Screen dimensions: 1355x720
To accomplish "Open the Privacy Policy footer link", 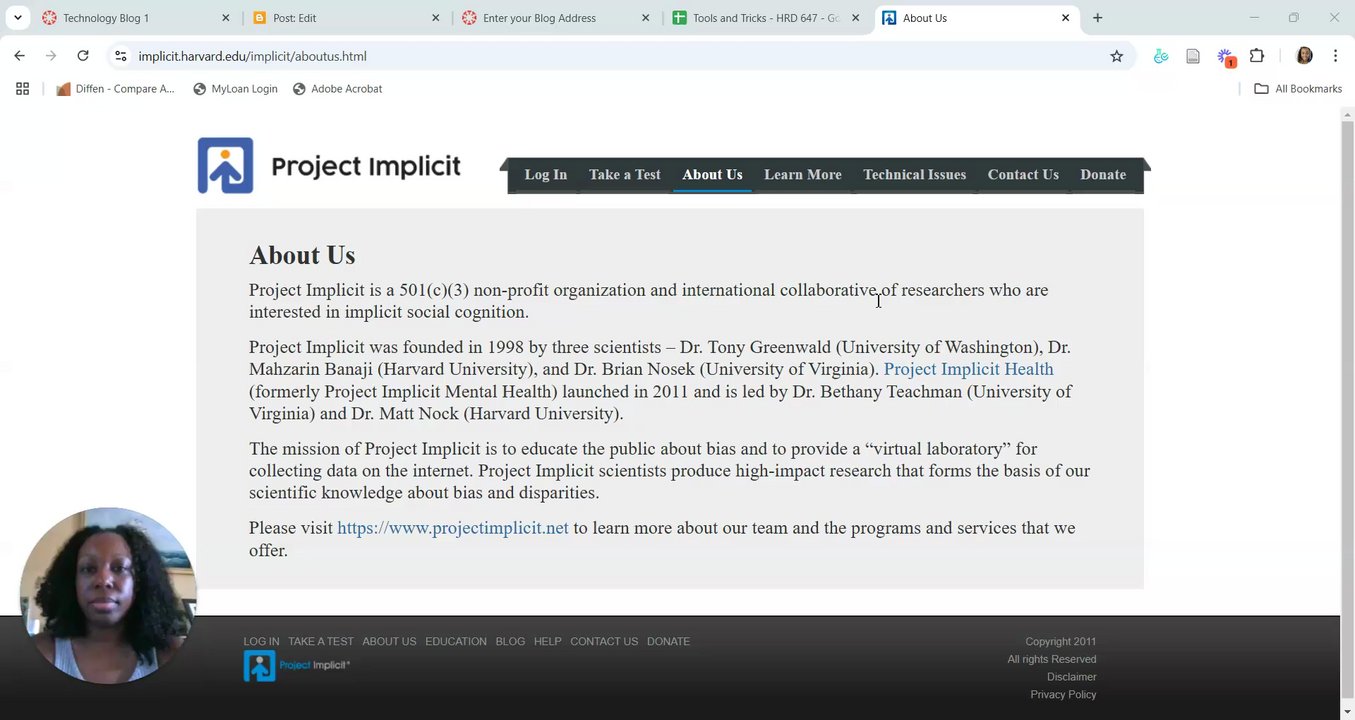I will tap(1063, 694).
